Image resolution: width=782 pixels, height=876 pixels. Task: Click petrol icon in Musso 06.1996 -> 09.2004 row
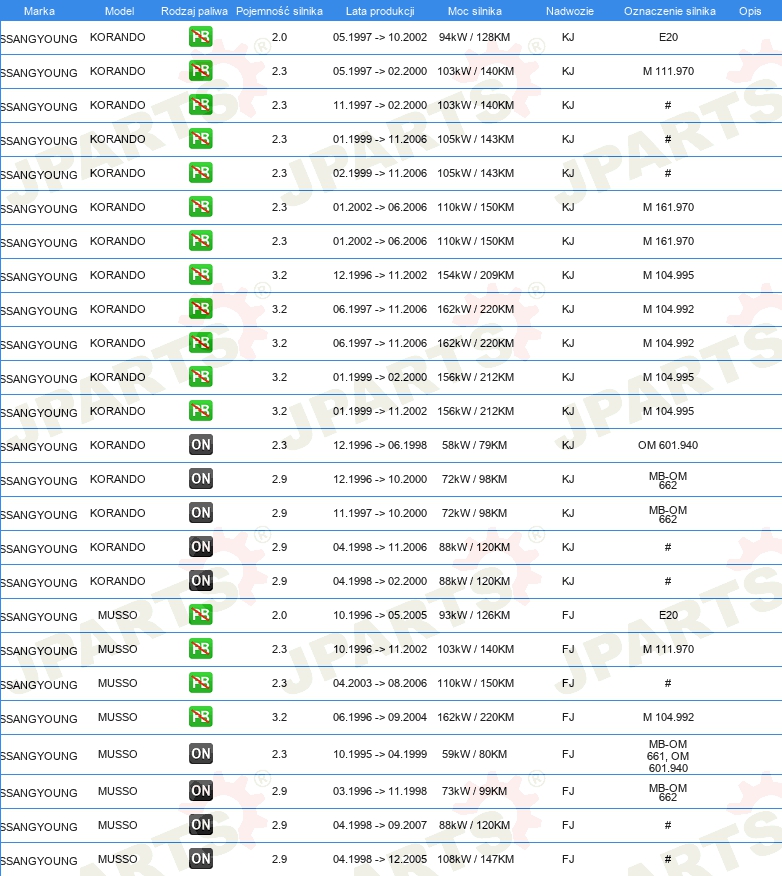click(201, 717)
